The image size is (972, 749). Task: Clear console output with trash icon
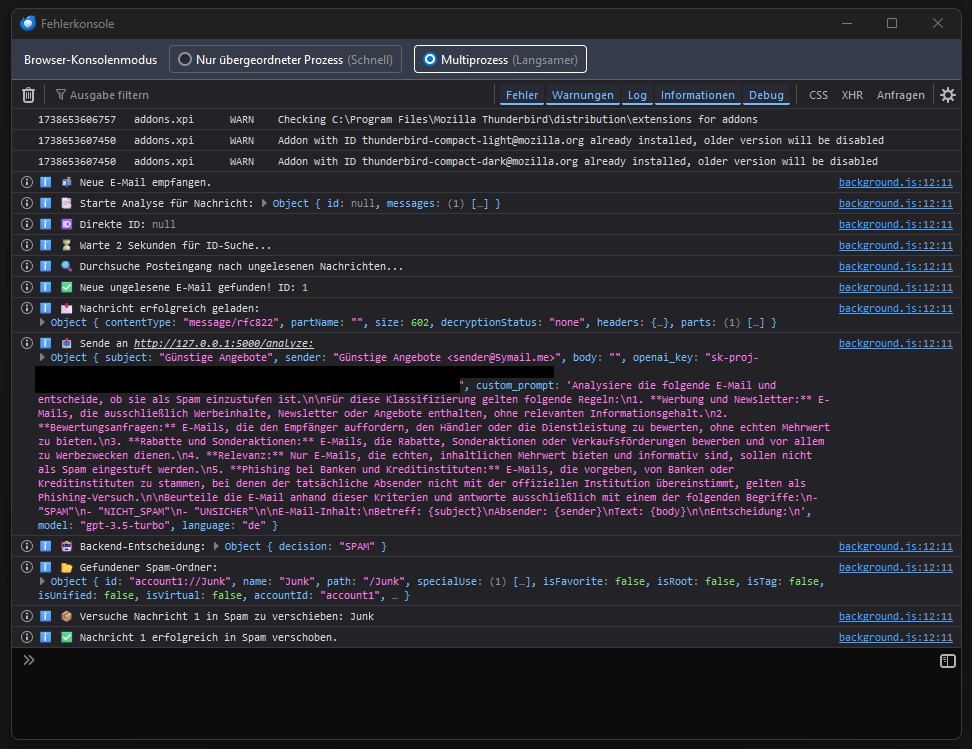click(28, 95)
